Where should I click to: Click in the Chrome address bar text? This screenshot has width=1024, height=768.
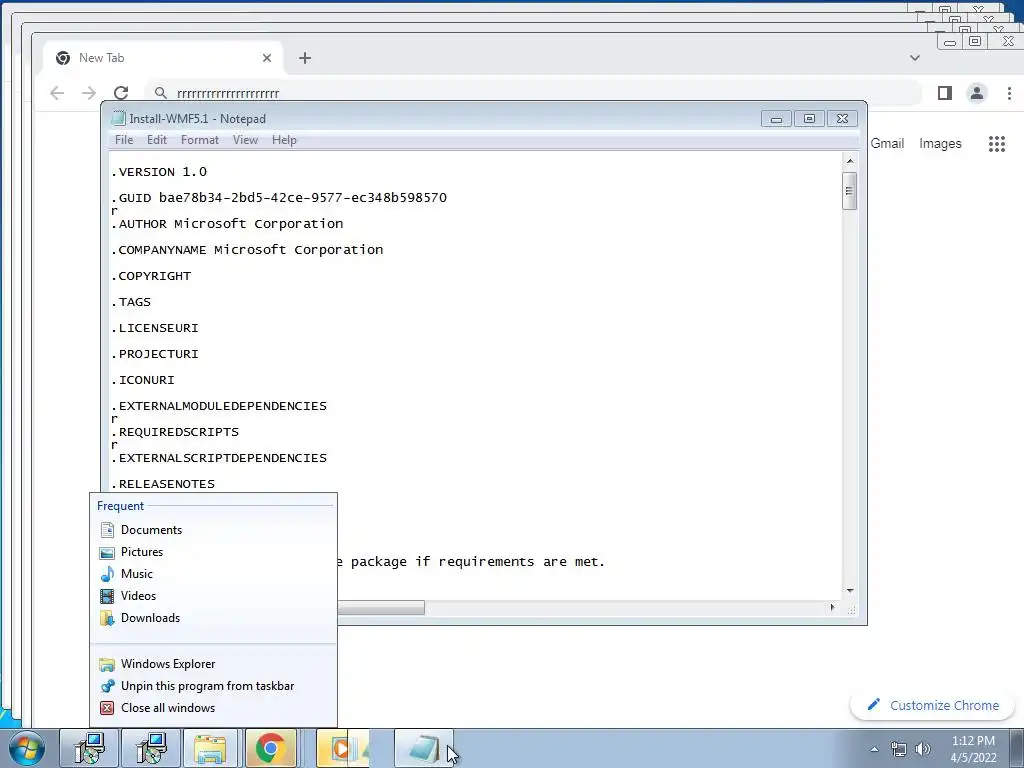click(x=228, y=93)
